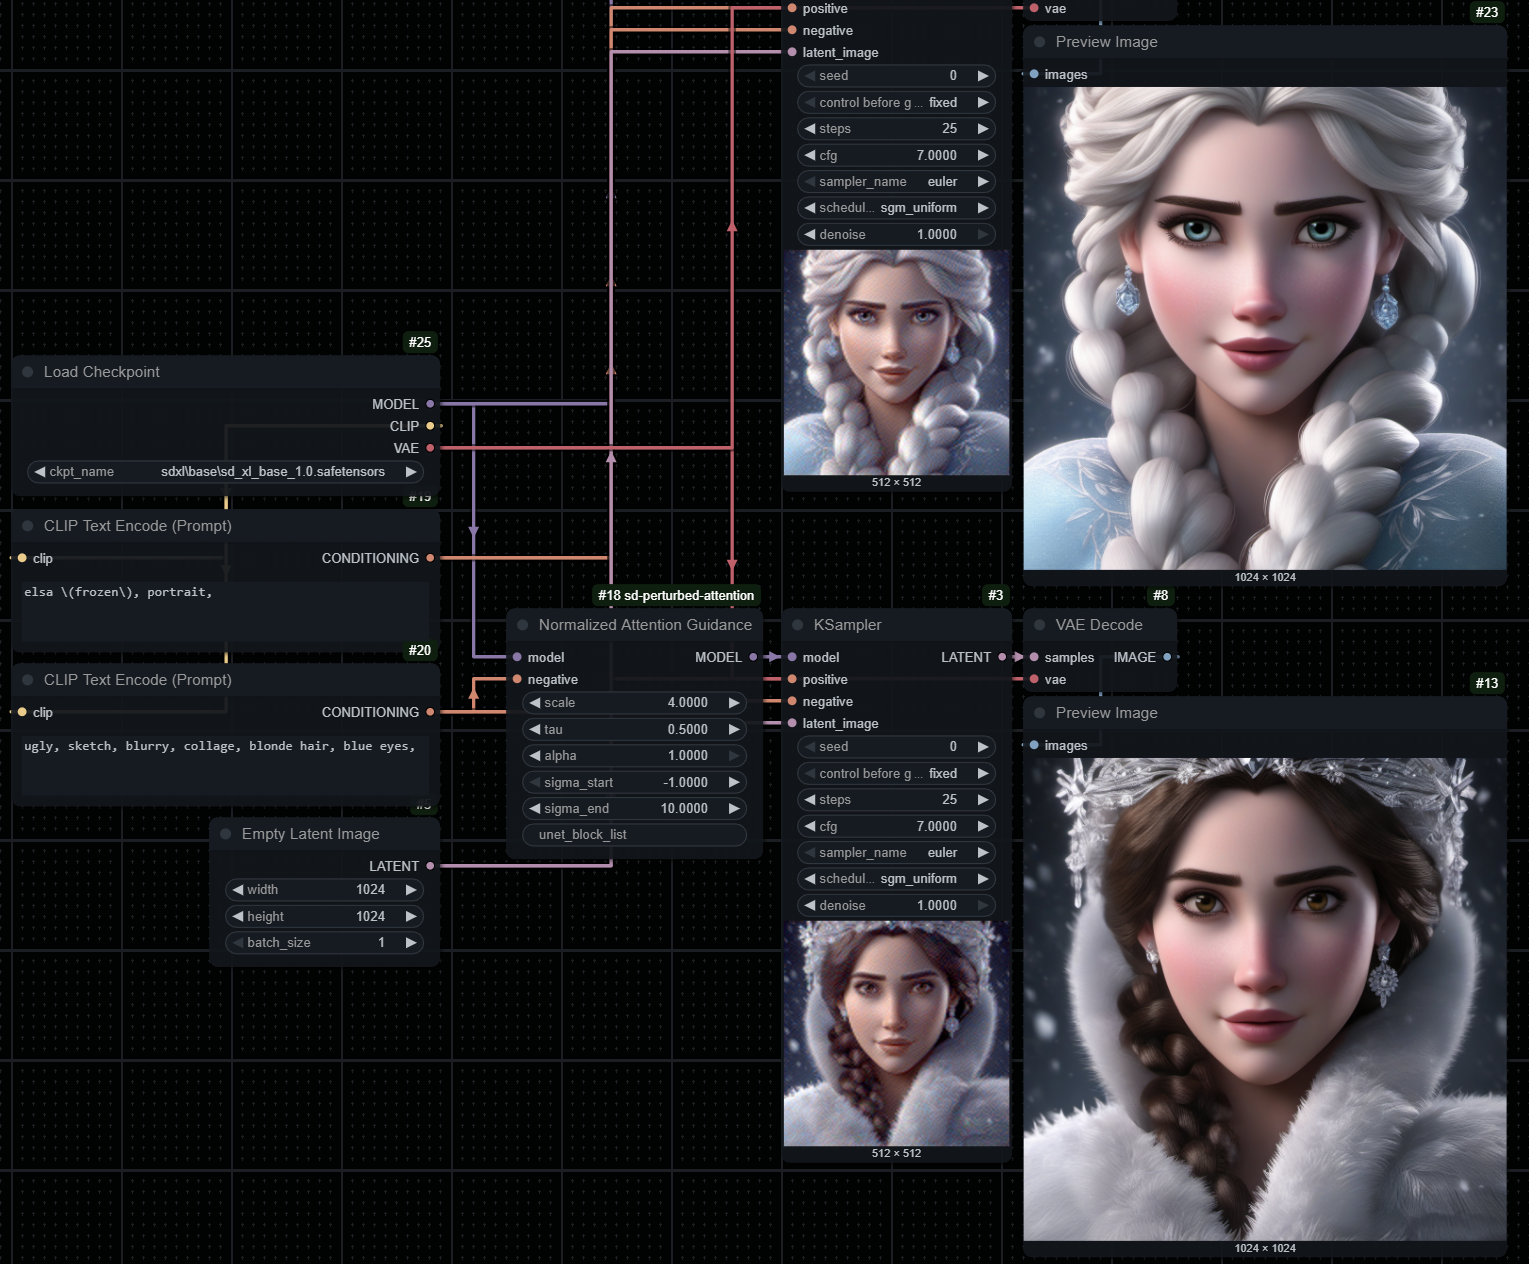Open the ckpt_name checkpoint selector
The image size is (1529, 1264).
(225, 472)
